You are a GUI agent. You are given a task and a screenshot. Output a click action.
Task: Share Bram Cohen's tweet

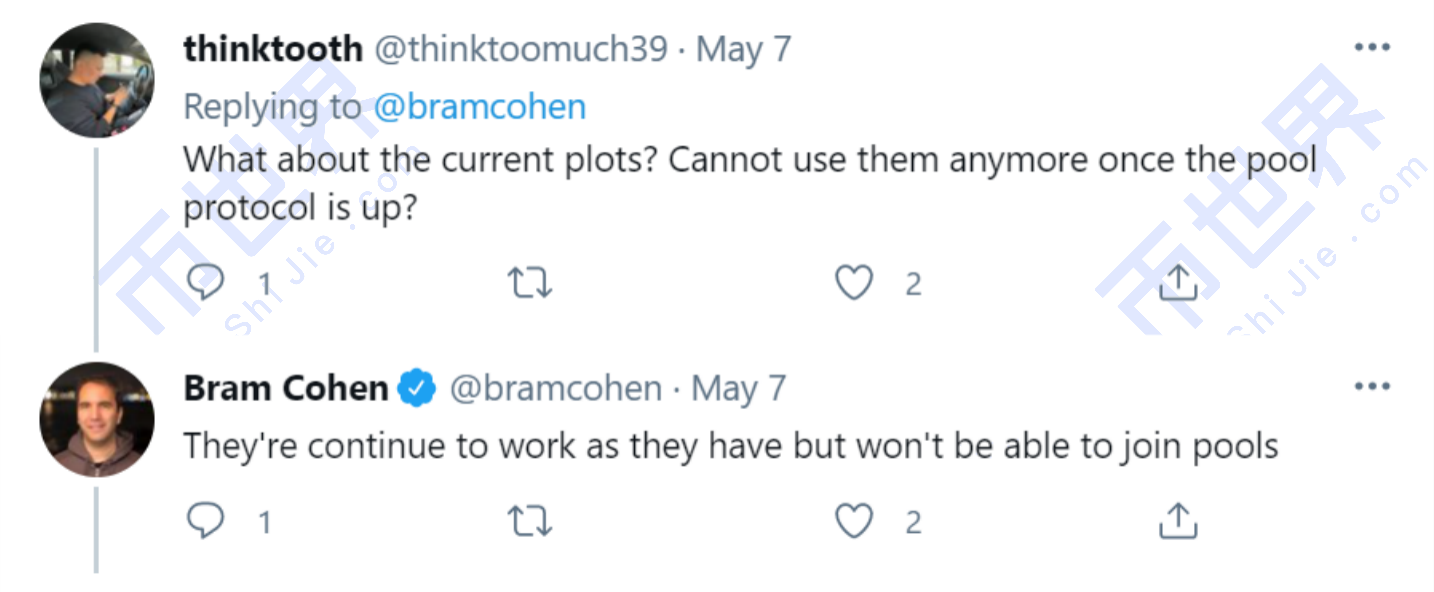click(x=1178, y=521)
